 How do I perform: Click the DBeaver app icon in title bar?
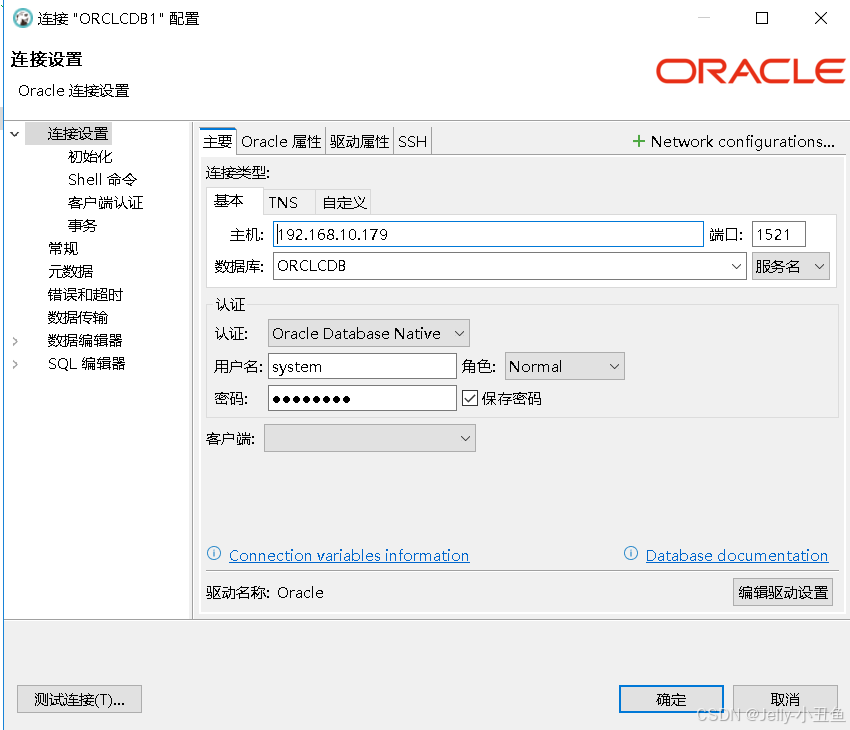(22, 18)
